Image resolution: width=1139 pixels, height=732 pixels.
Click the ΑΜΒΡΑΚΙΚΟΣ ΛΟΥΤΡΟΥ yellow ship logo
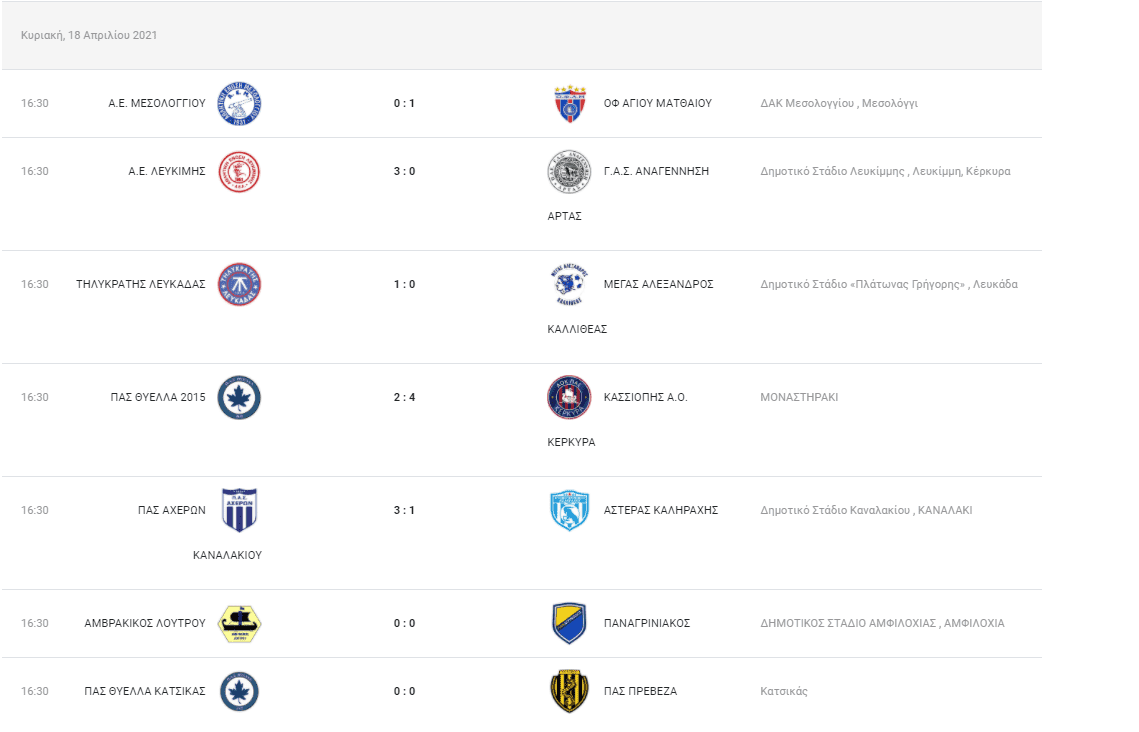[x=240, y=624]
